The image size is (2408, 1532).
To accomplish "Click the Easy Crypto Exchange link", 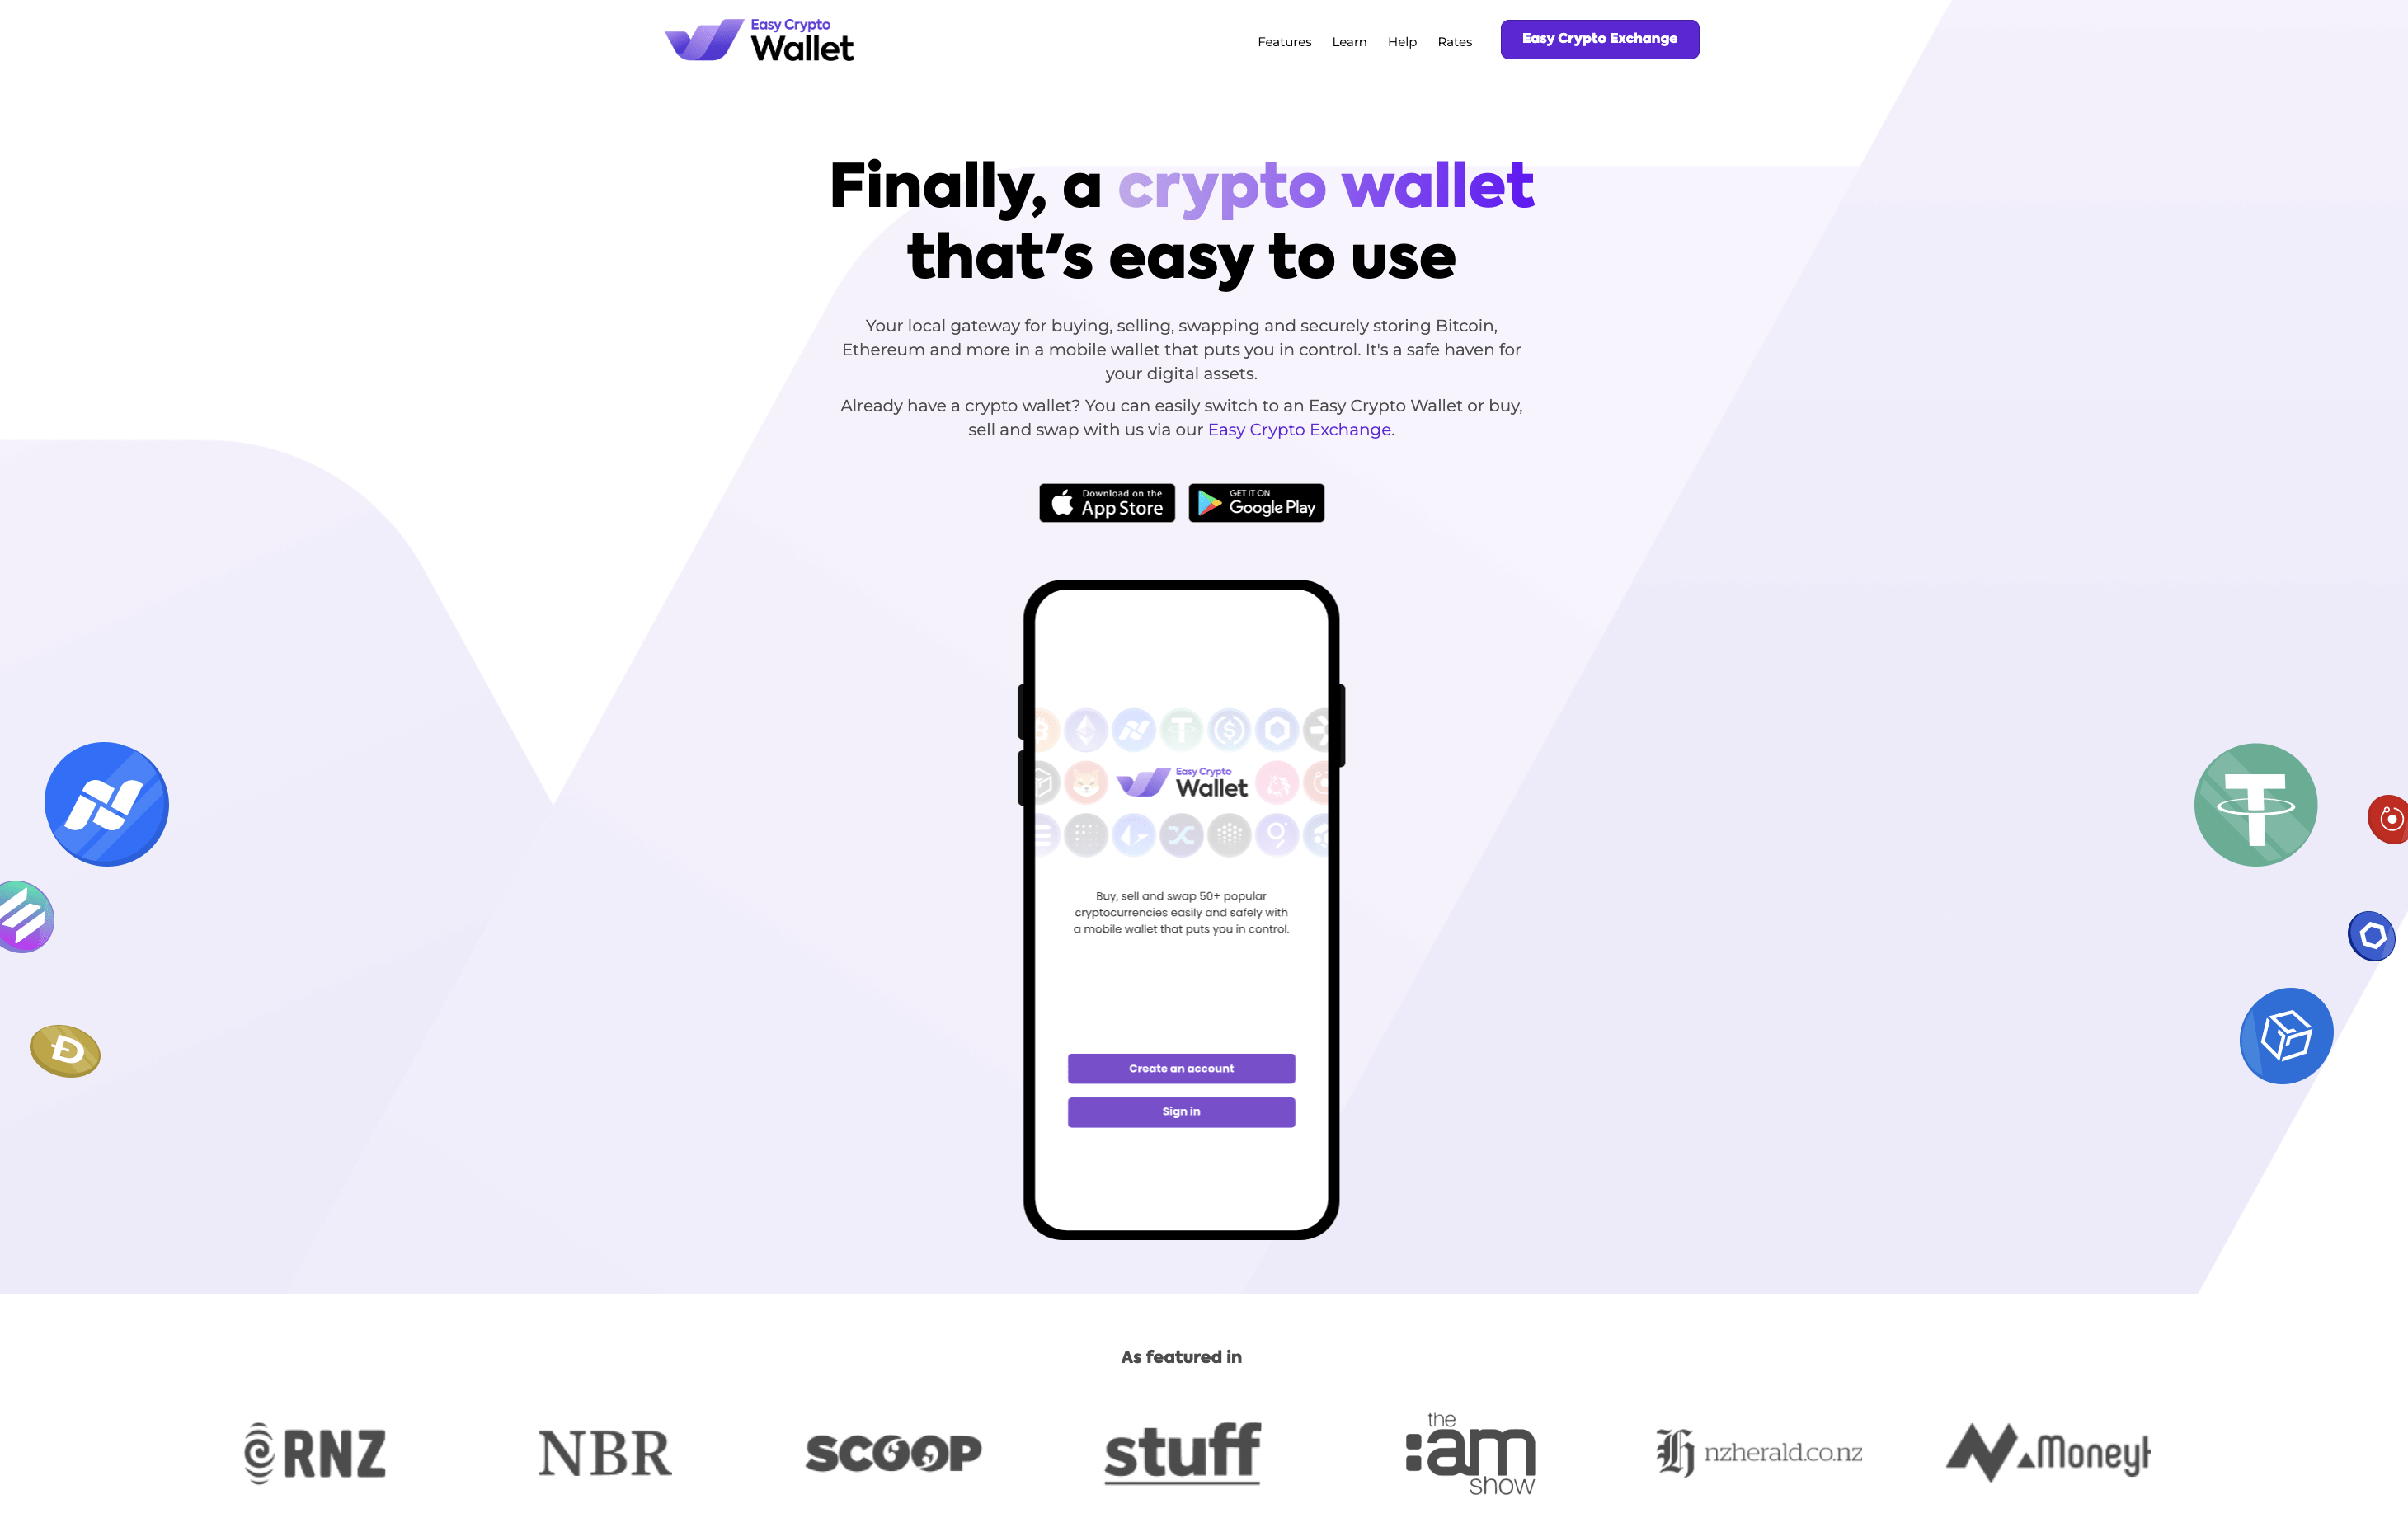I will coord(1300,430).
